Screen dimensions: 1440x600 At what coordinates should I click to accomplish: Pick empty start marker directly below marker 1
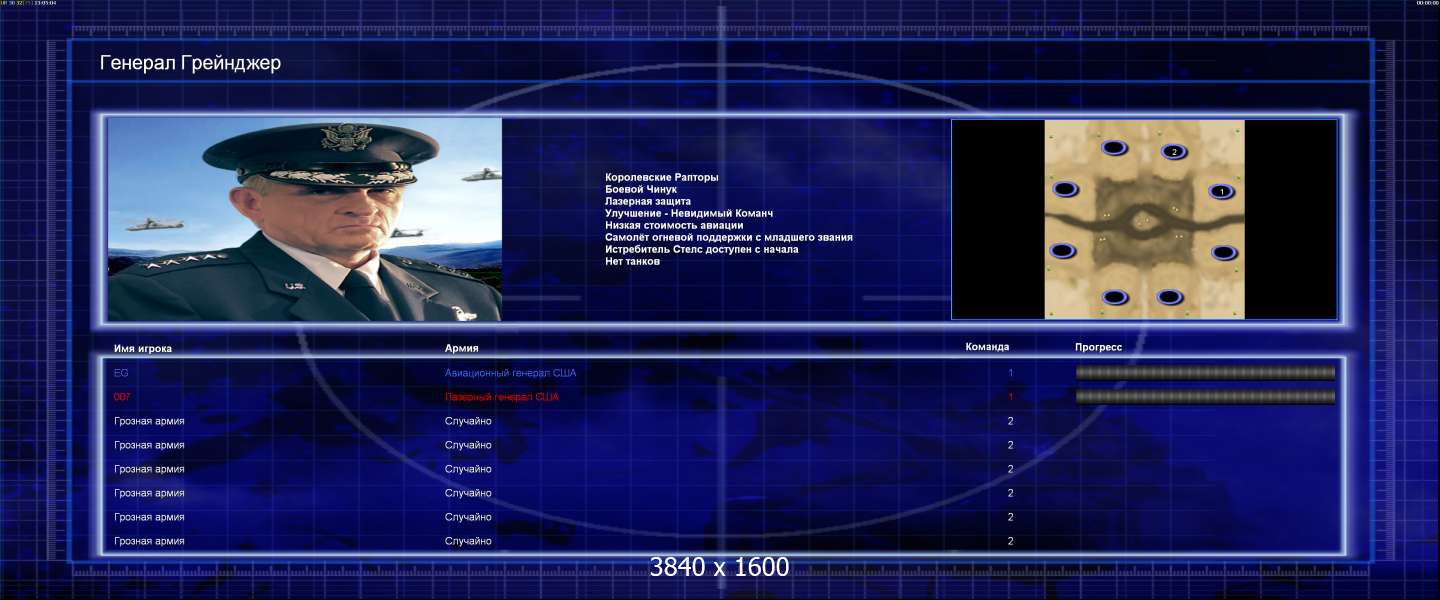1224,253
